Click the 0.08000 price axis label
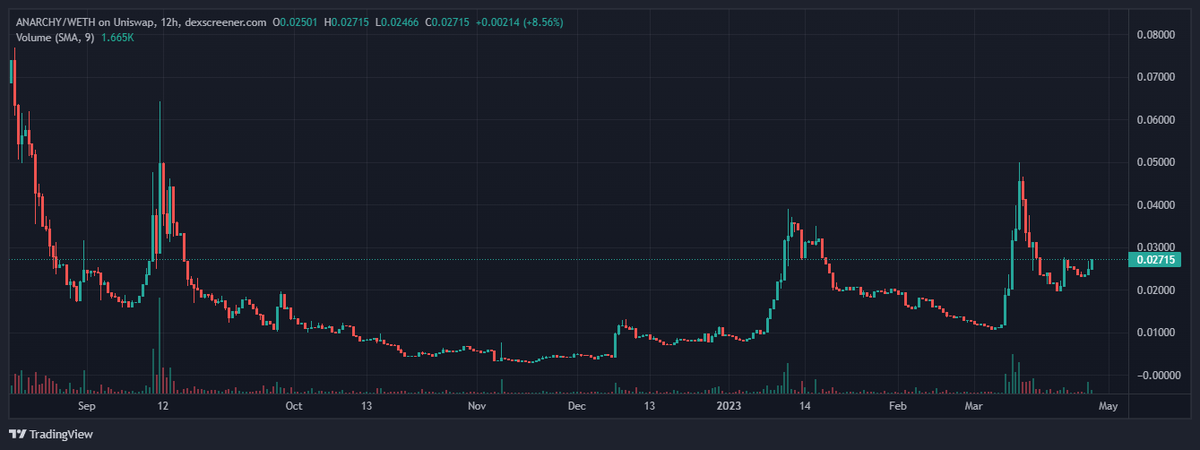 point(1155,34)
